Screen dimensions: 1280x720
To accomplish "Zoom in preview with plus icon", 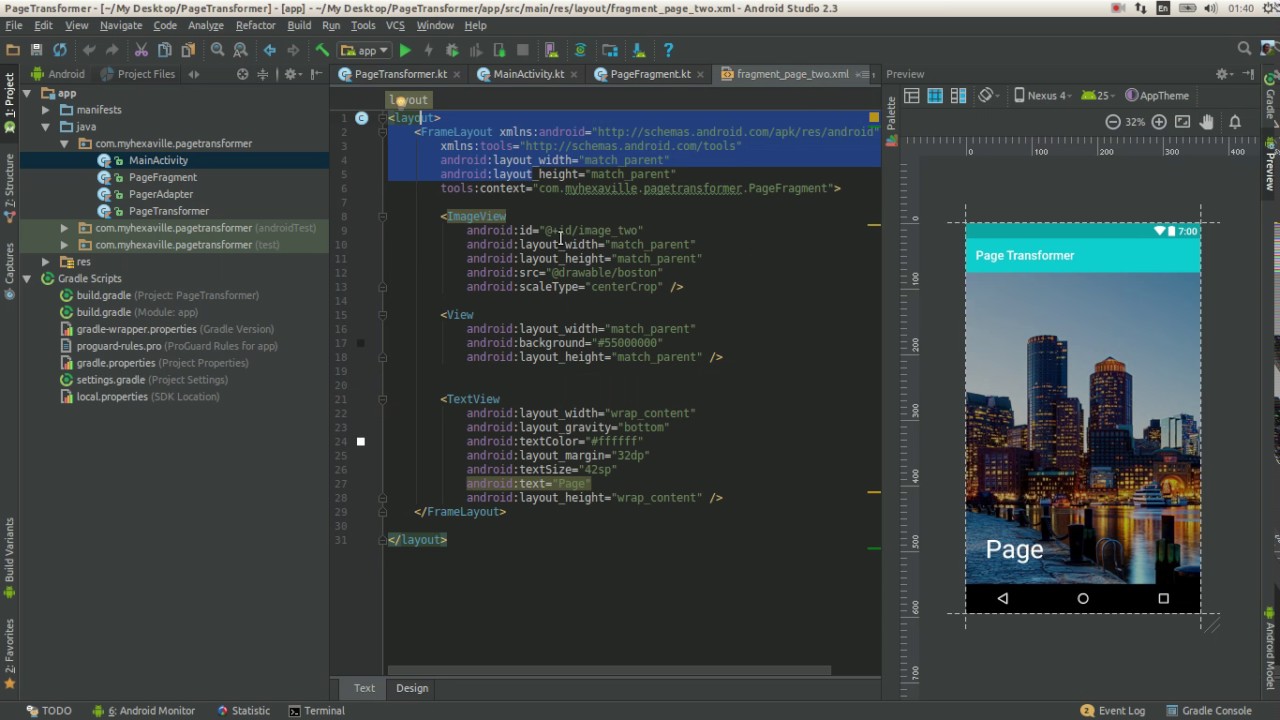I will tap(1159, 122).
